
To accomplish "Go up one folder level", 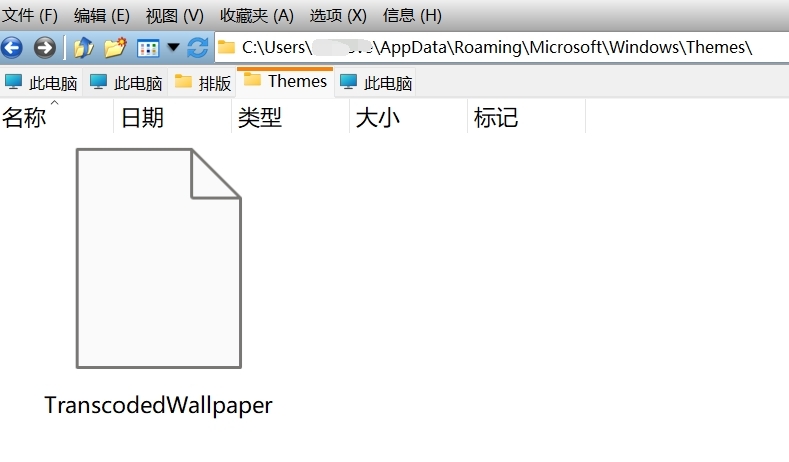I will pos(84,48).
